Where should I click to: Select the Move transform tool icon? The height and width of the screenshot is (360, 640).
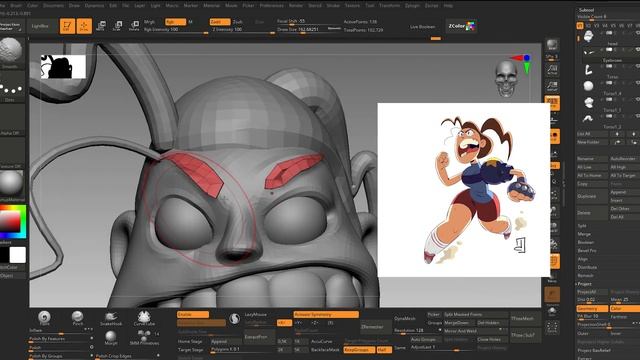click(x=101, y=26)
